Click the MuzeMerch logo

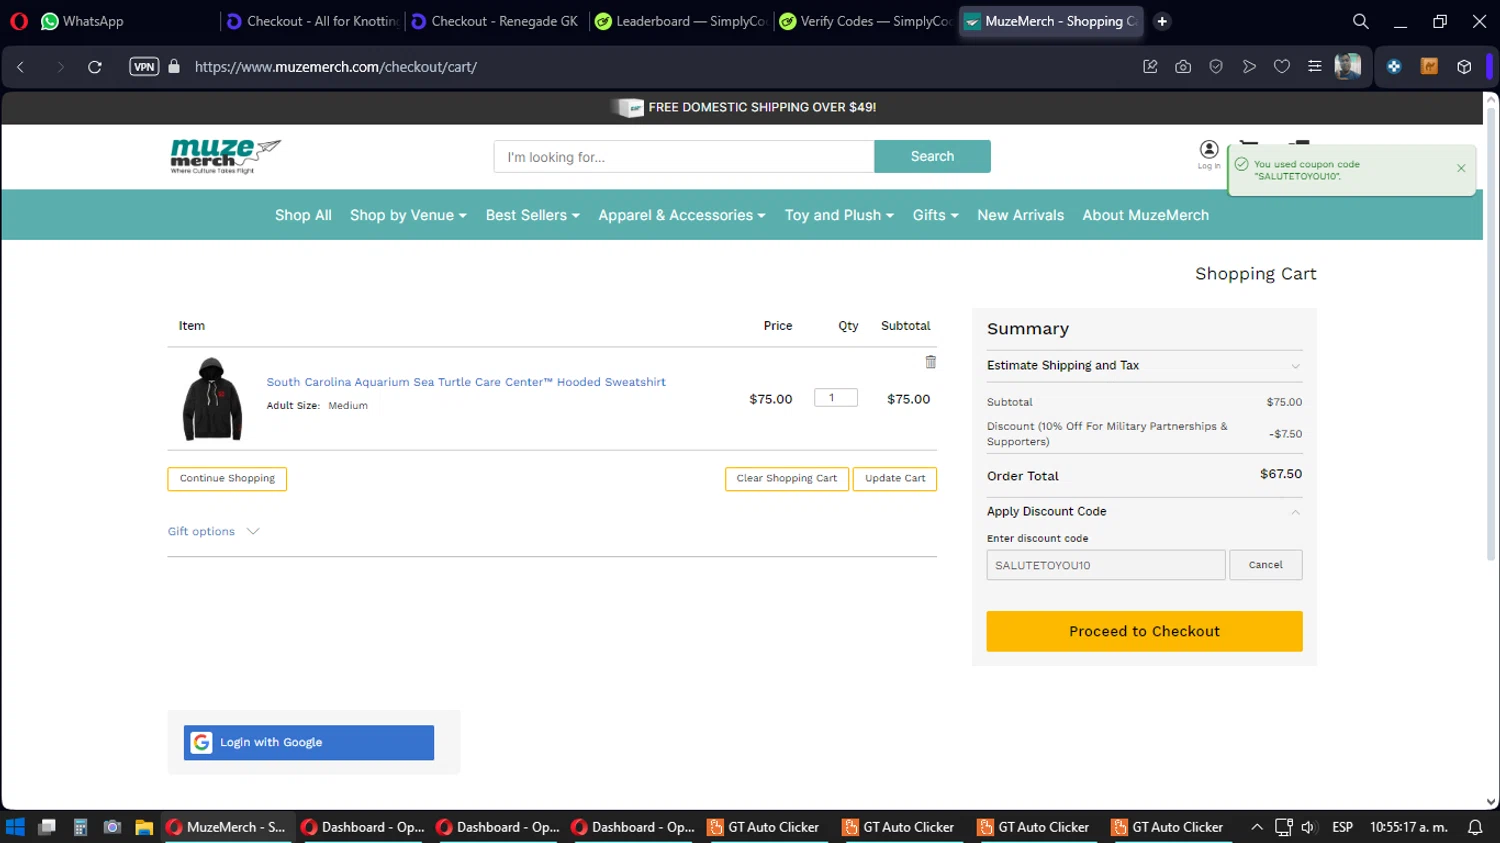[x=225, y=156]
